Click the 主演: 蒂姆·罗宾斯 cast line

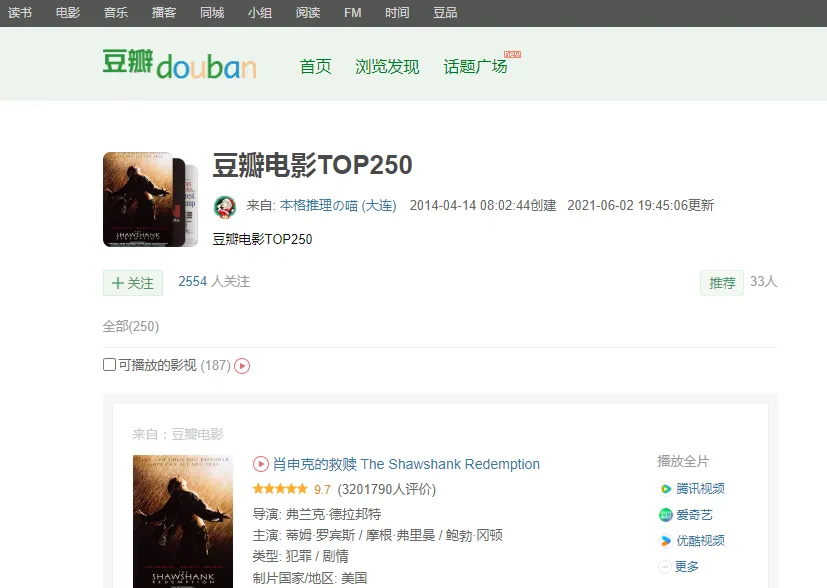(378, 535)
